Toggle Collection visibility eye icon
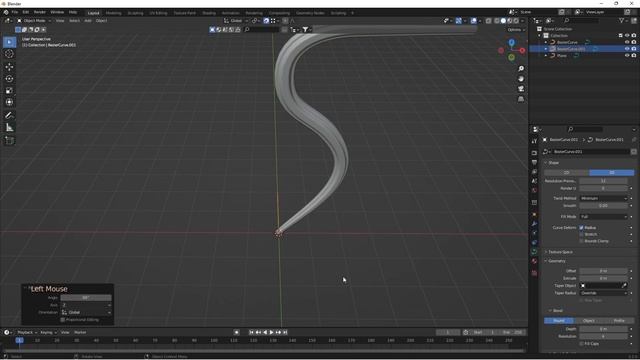 pyautogui.click(x=627, y=36)
